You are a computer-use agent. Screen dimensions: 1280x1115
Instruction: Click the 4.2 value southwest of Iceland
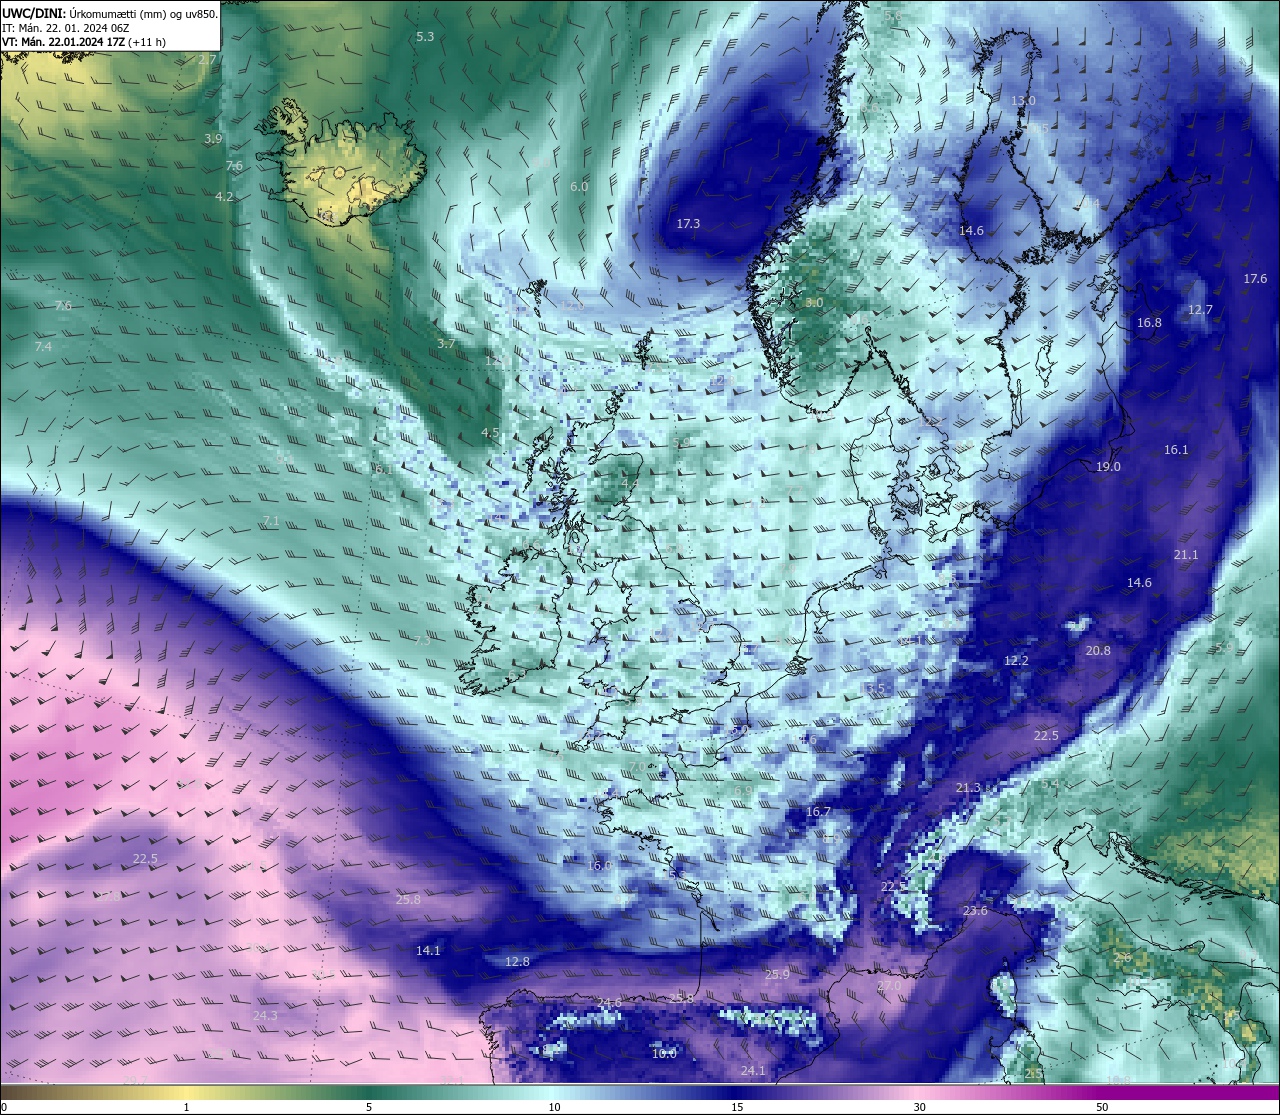[x=224, y=197]
